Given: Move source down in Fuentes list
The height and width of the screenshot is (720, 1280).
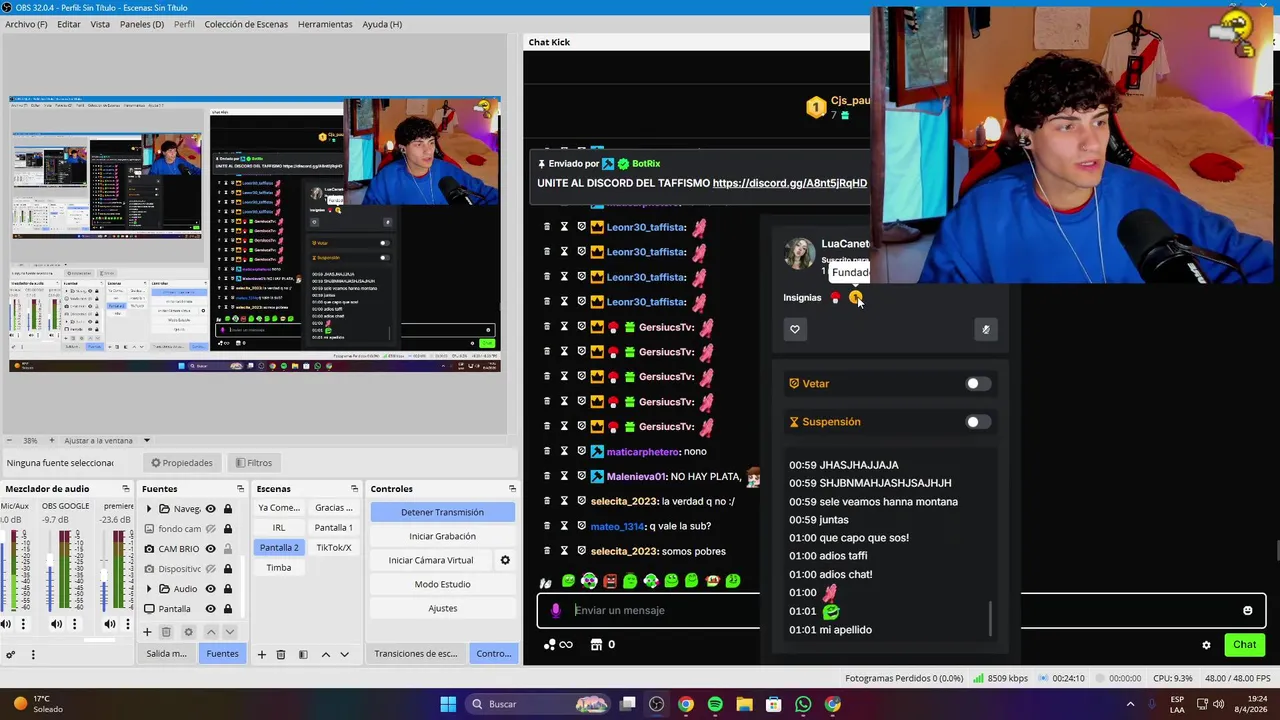Looking at the screenshot, I should coord(229,632).
